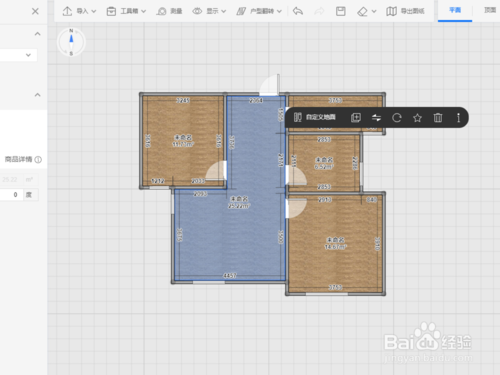Open the floor plan flip (户型翻转) dropdown
Screen dimensions: 500x375
259,11
